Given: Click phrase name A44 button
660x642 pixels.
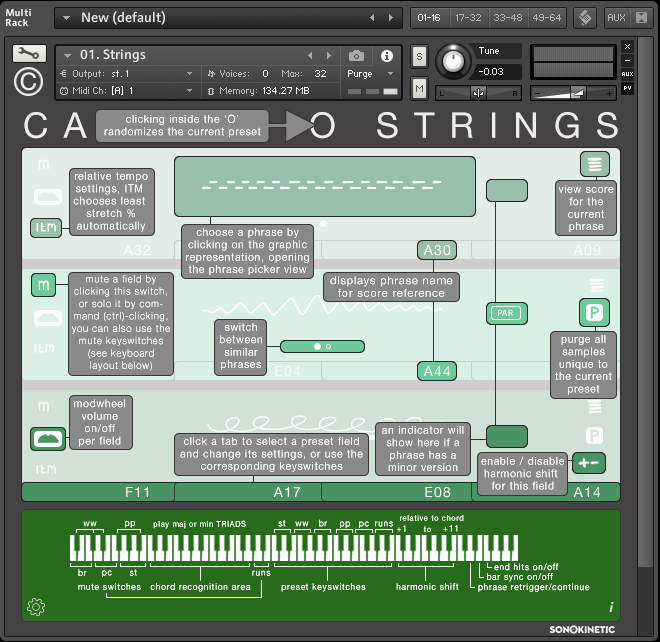Looking at the screenshot, I should point(437,371).
